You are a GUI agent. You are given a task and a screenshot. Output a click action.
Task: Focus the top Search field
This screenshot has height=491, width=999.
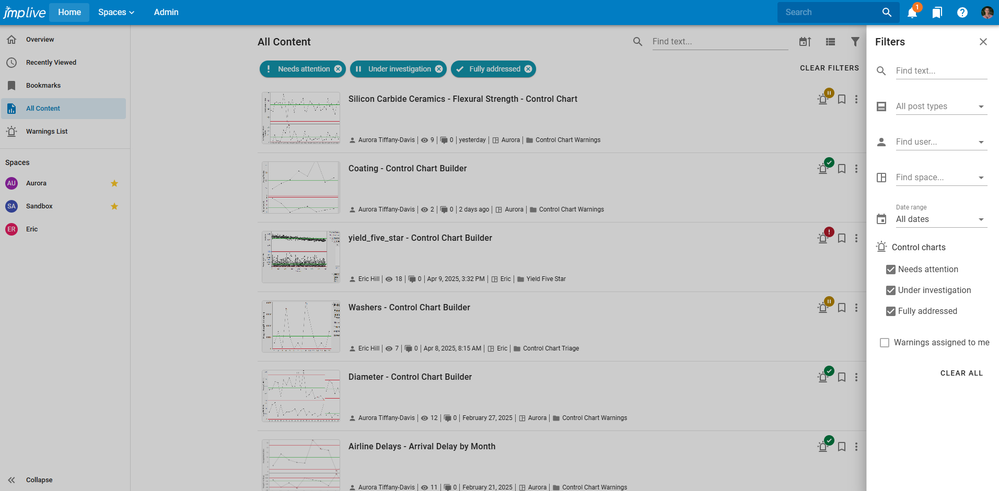[x=830, y=12]
